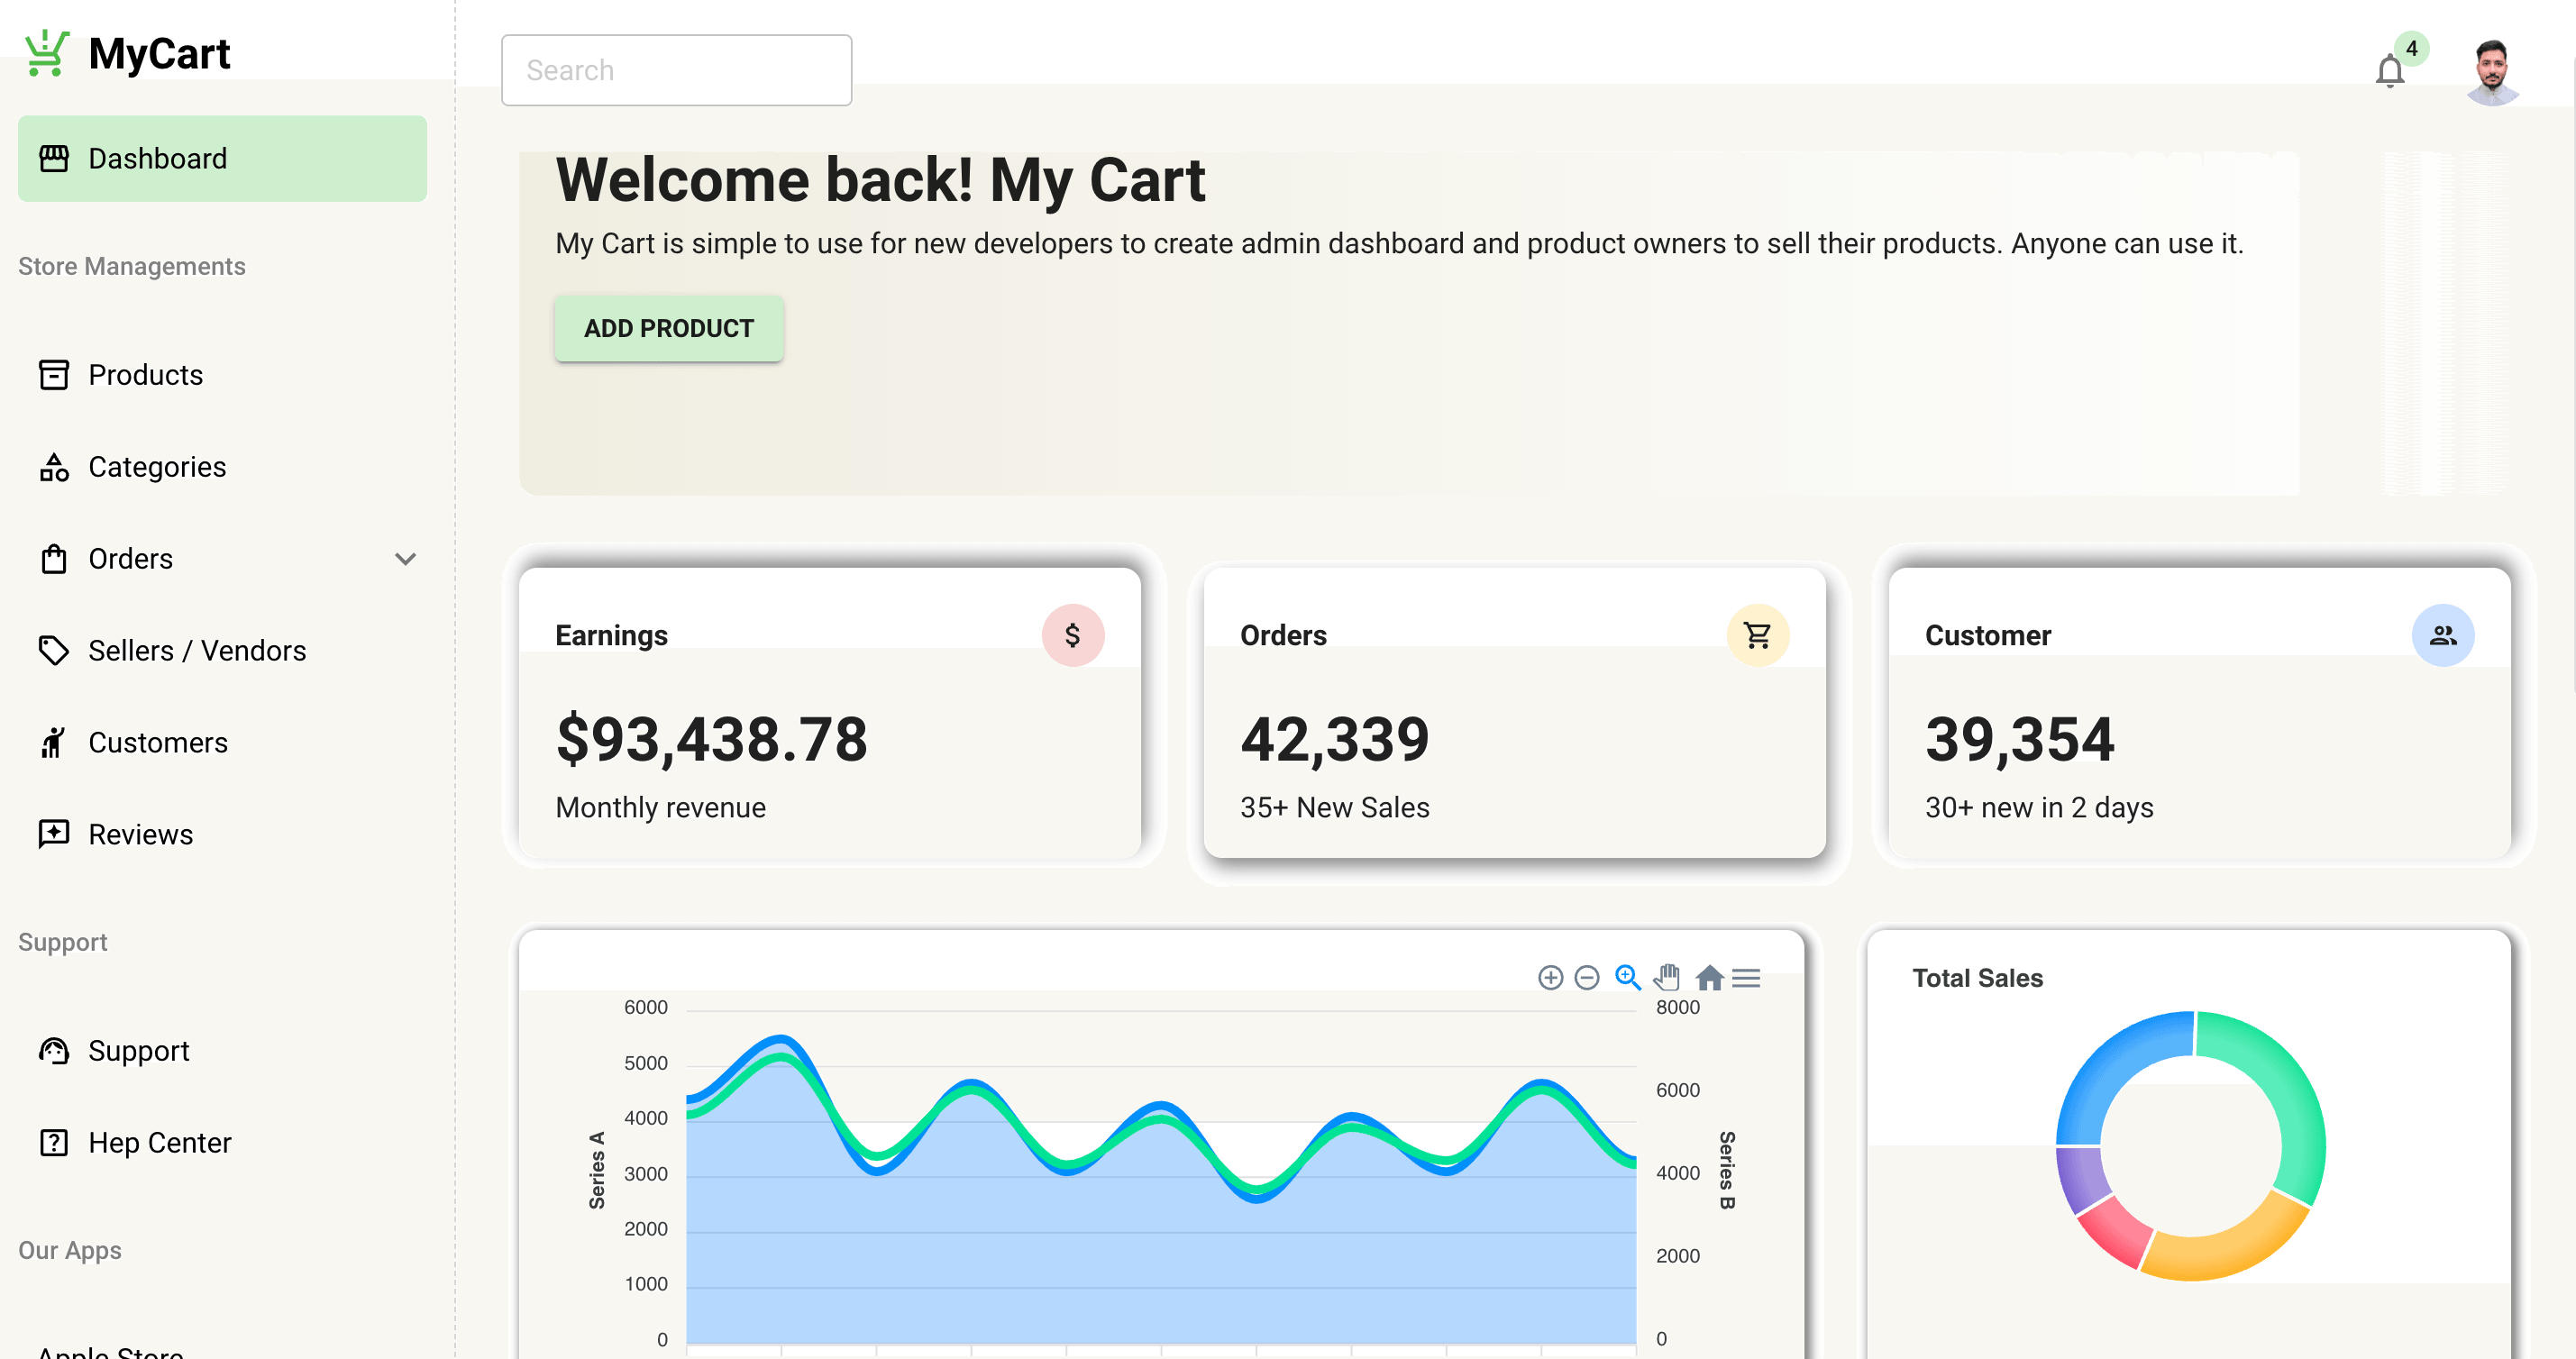Select the chart panning hand tool
This screenshot has height=1359, width=2576.
1667,977
